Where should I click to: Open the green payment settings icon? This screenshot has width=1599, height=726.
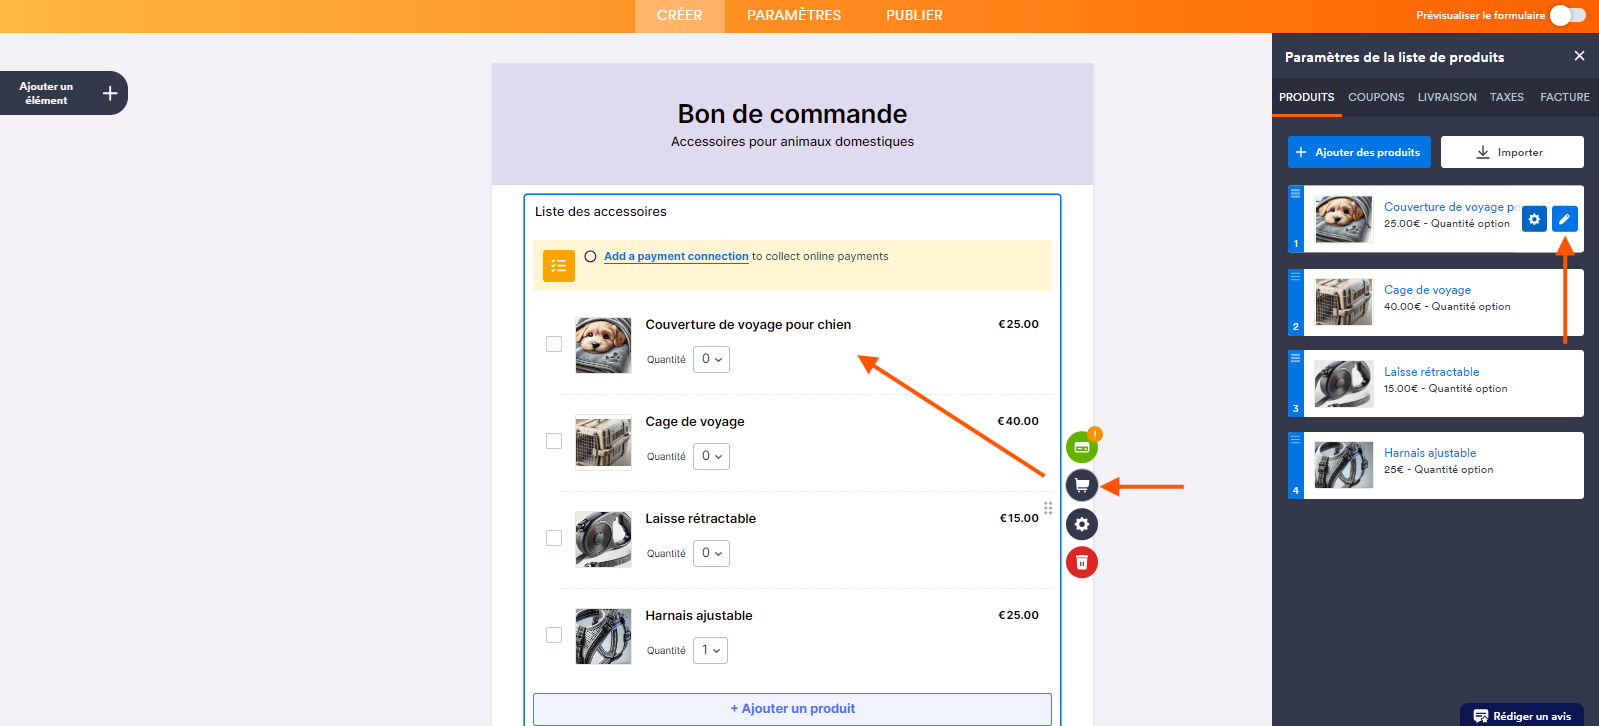point(1081,447)
